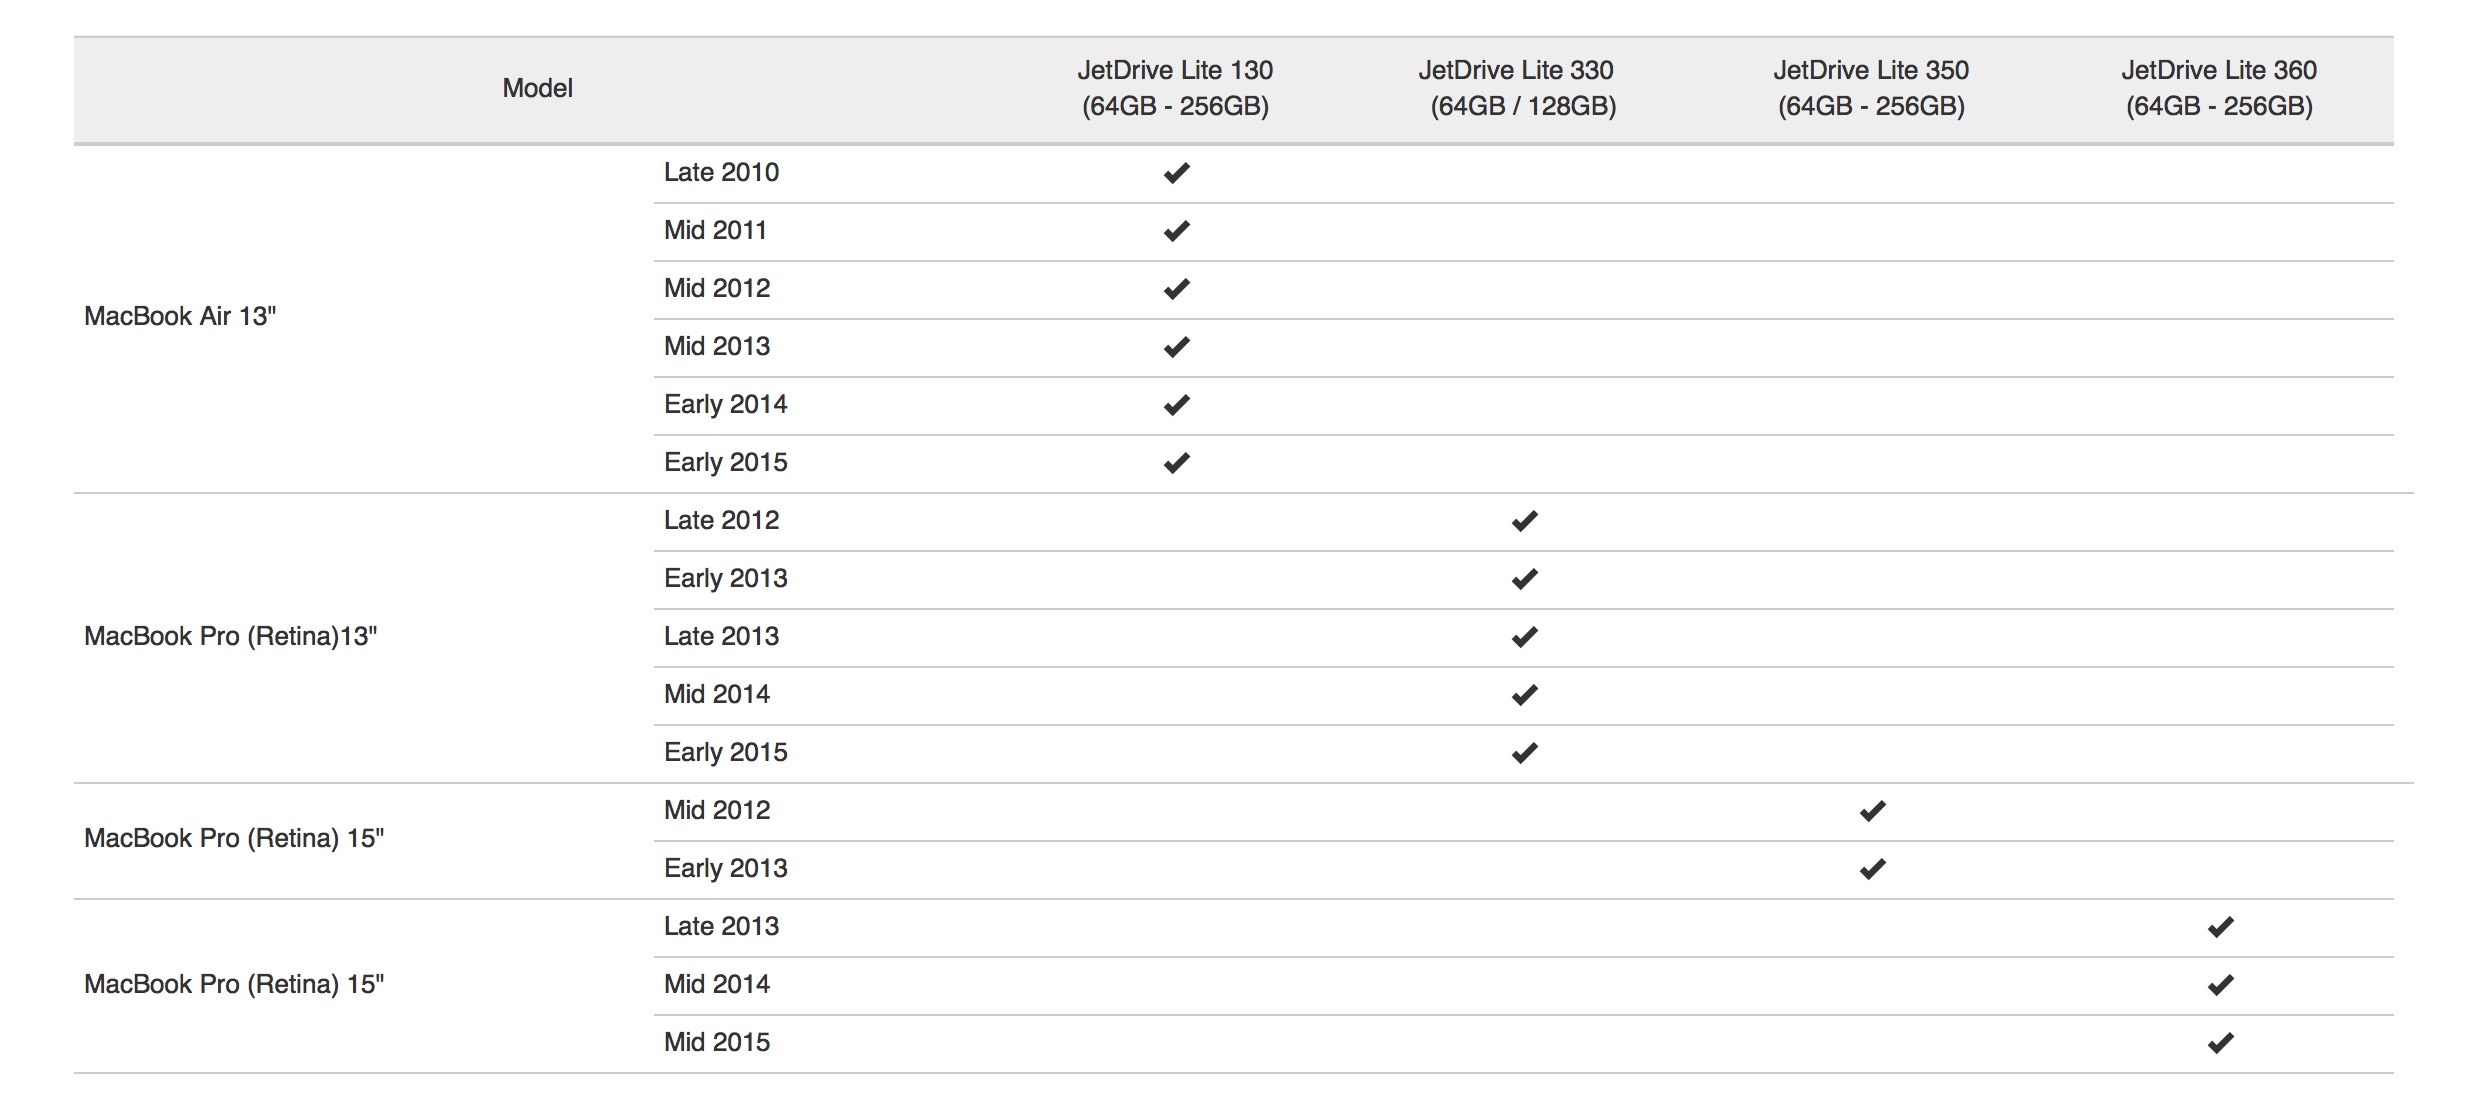Click the JetDrive Lite 130 column header
Viewport: 2470px width, 1116px height.
point(1175,88)
